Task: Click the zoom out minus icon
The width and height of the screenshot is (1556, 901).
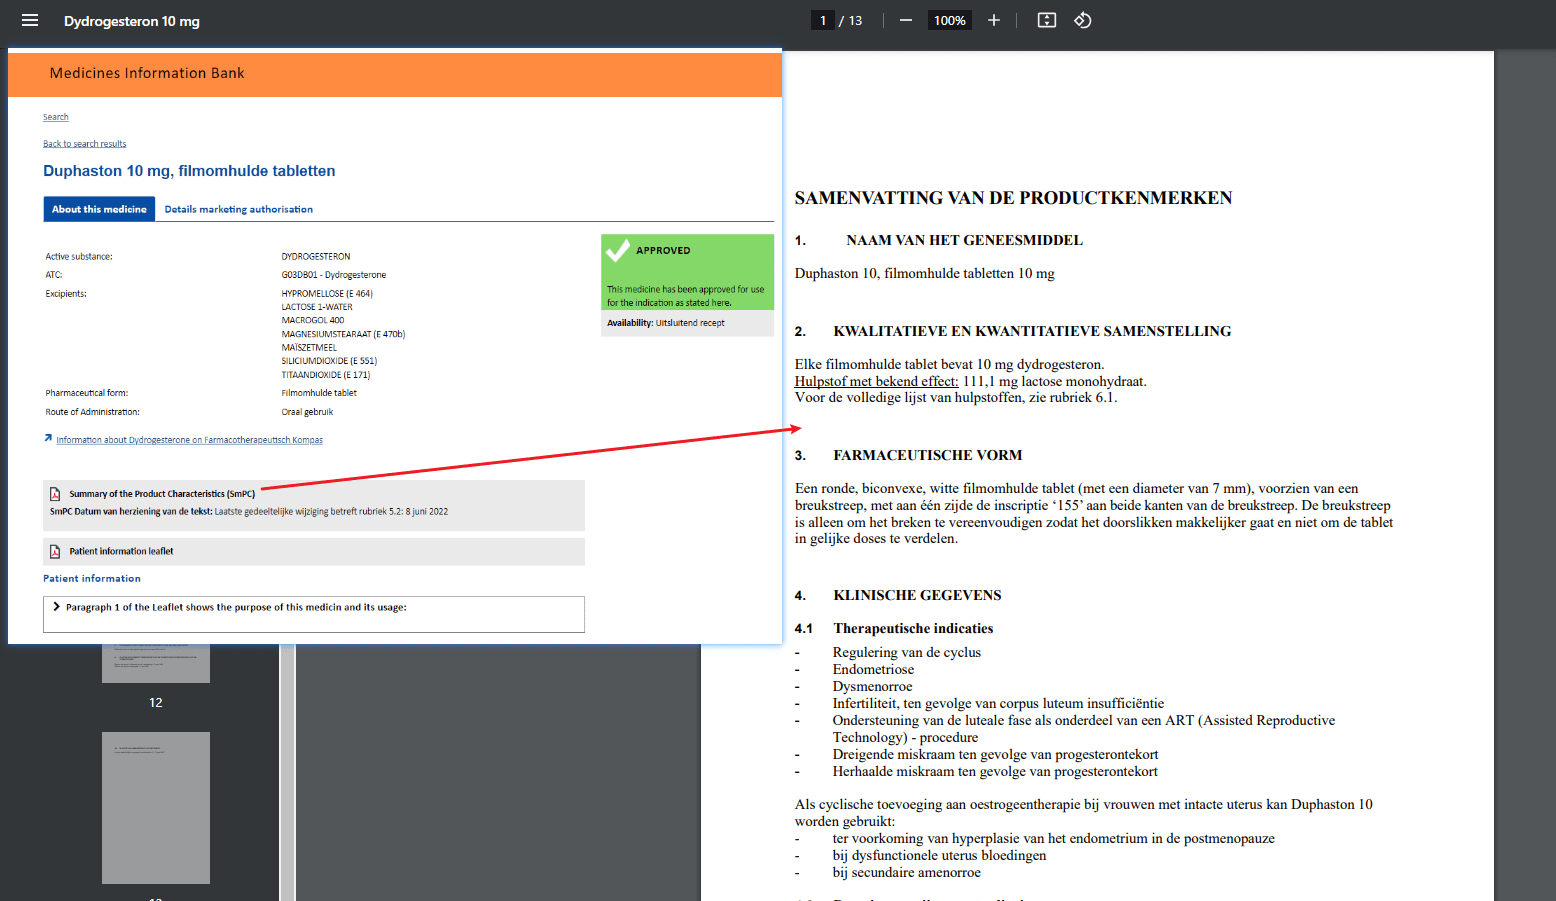Action: click(906, 20)
